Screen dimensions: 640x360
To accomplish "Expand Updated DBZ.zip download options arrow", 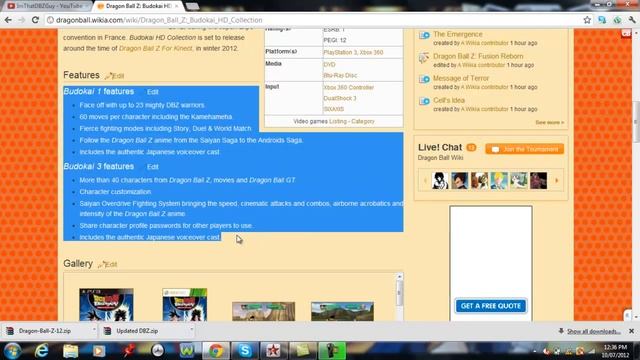I will coord(191,329).
